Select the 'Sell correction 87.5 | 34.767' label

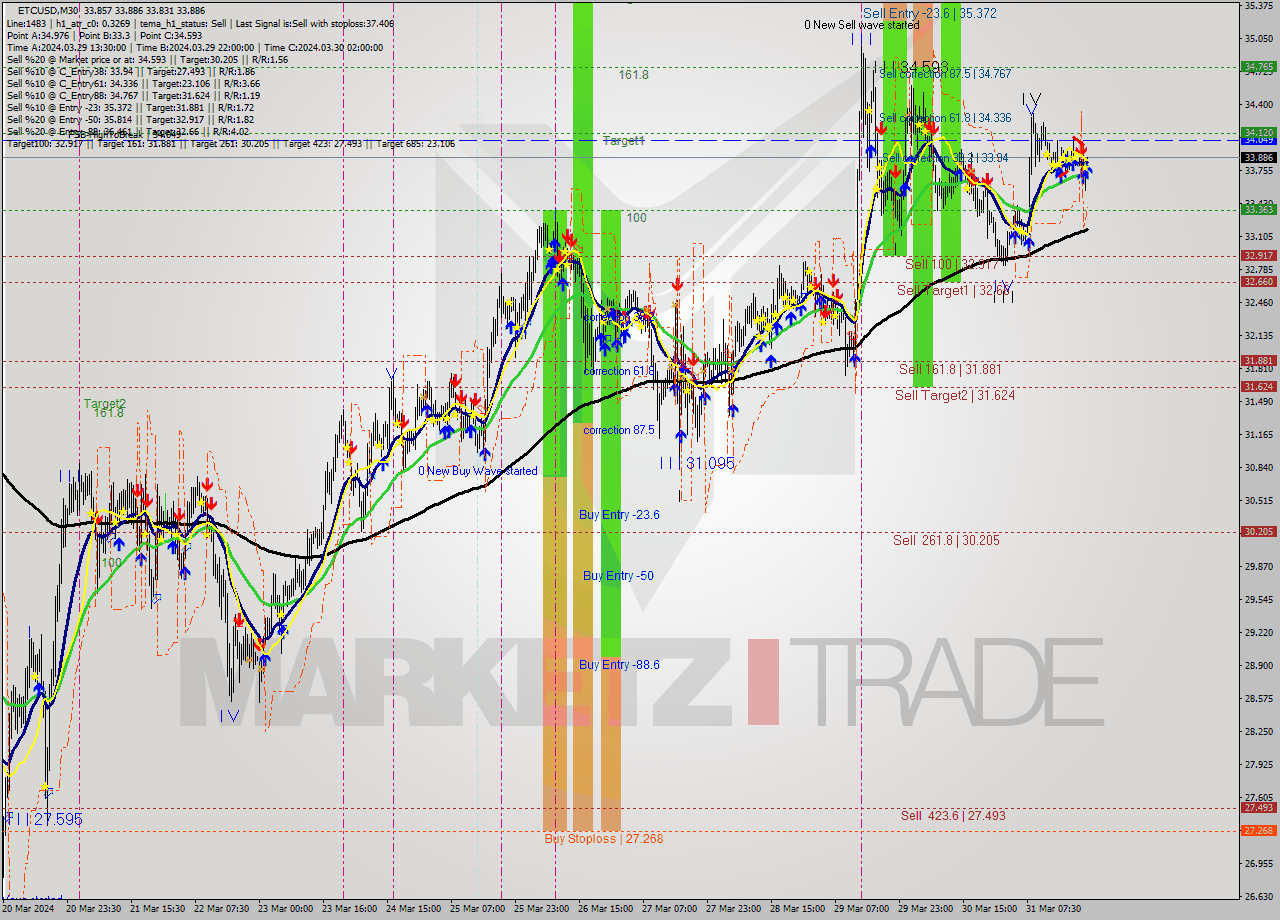point(945,74)
